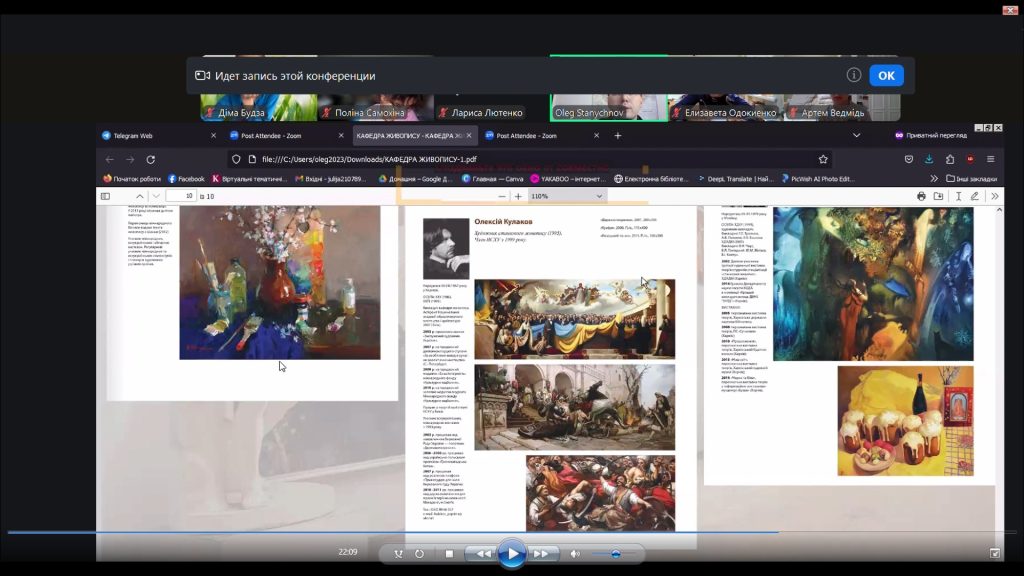Click the PDF page number field
The image size is (1024, 576).
(180, 196)
